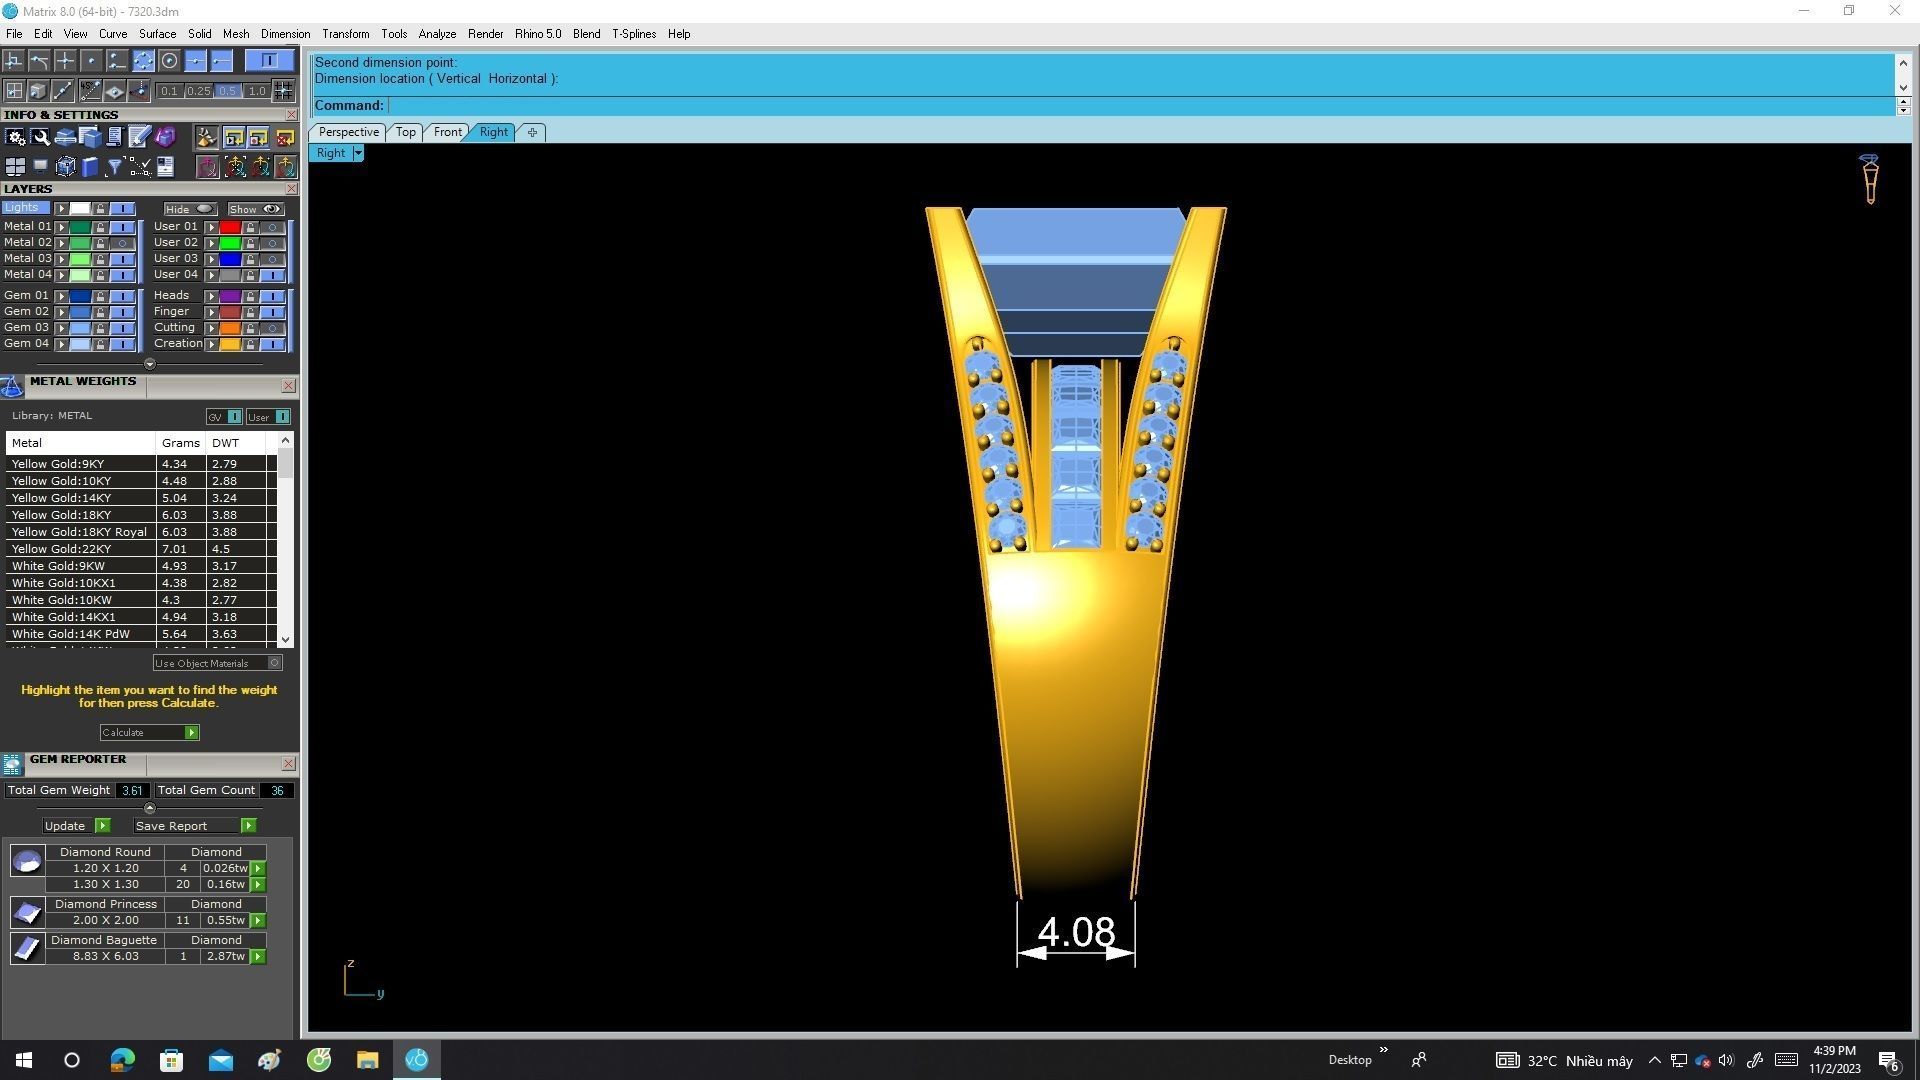
Task: Click the wrench options icon
Action: [x=40, y=137]
